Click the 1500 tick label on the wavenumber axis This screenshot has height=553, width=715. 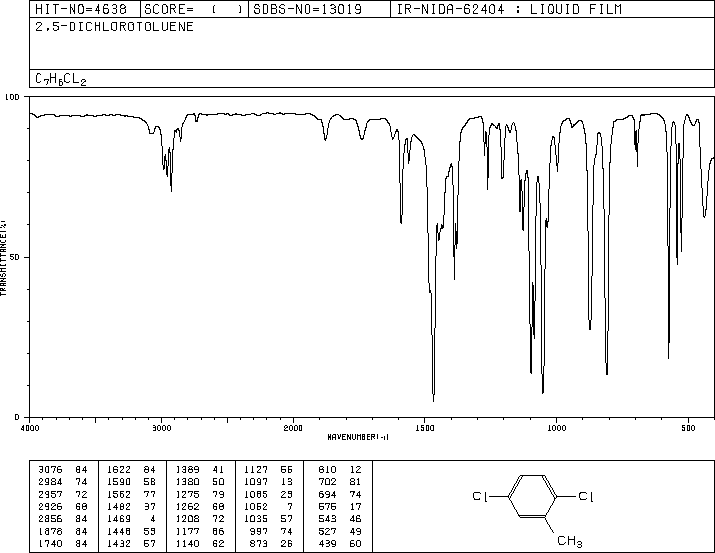425,428
